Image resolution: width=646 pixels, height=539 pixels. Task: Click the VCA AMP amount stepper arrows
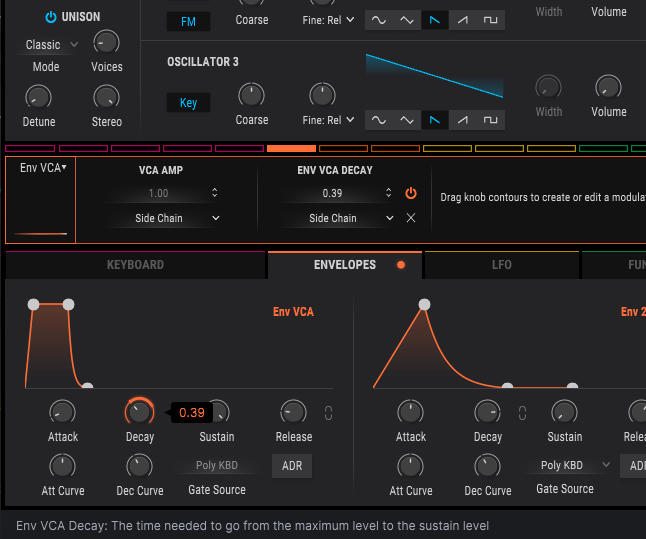[x=215, y=193]
